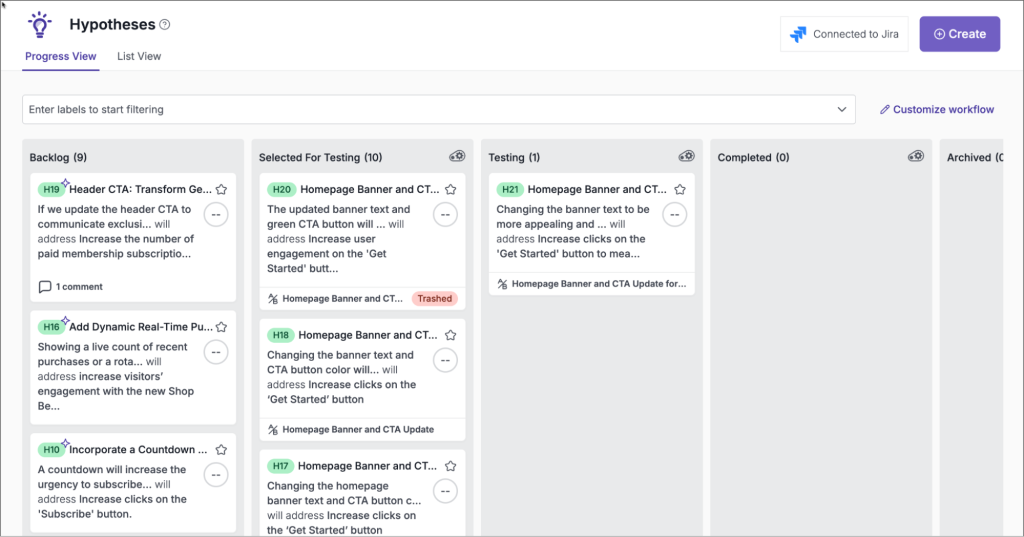Click the score circle on H21 card
The height and width of the screenshot is (537, 1024).
[x=675, y=214]
